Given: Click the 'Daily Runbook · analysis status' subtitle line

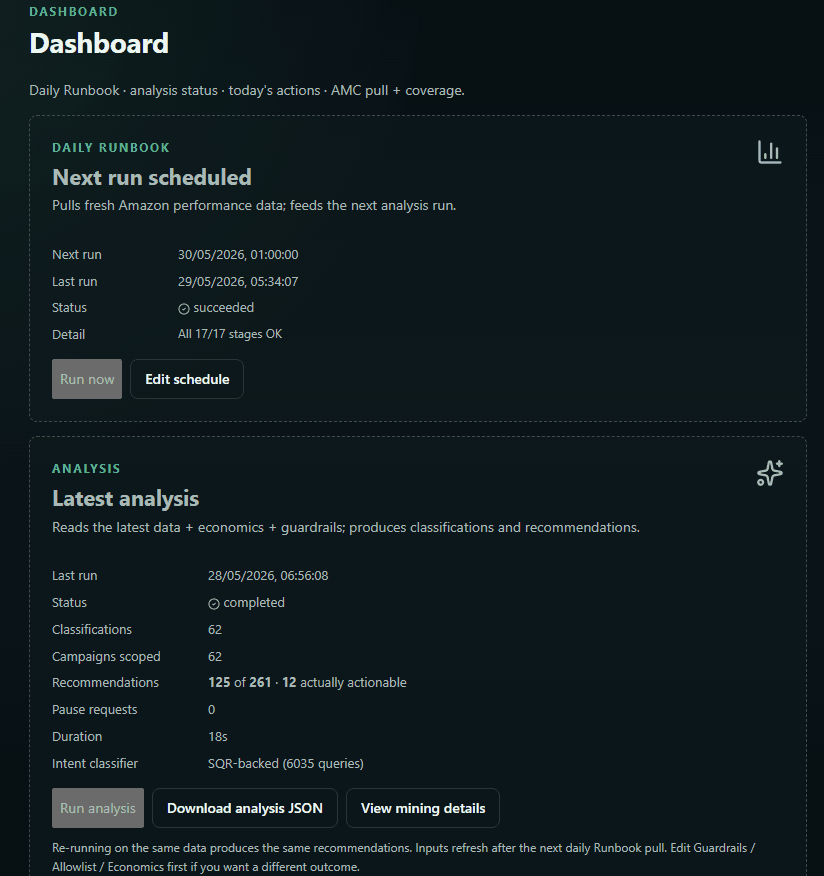Looking at the screenshot, I should click(x=247, y=91).
